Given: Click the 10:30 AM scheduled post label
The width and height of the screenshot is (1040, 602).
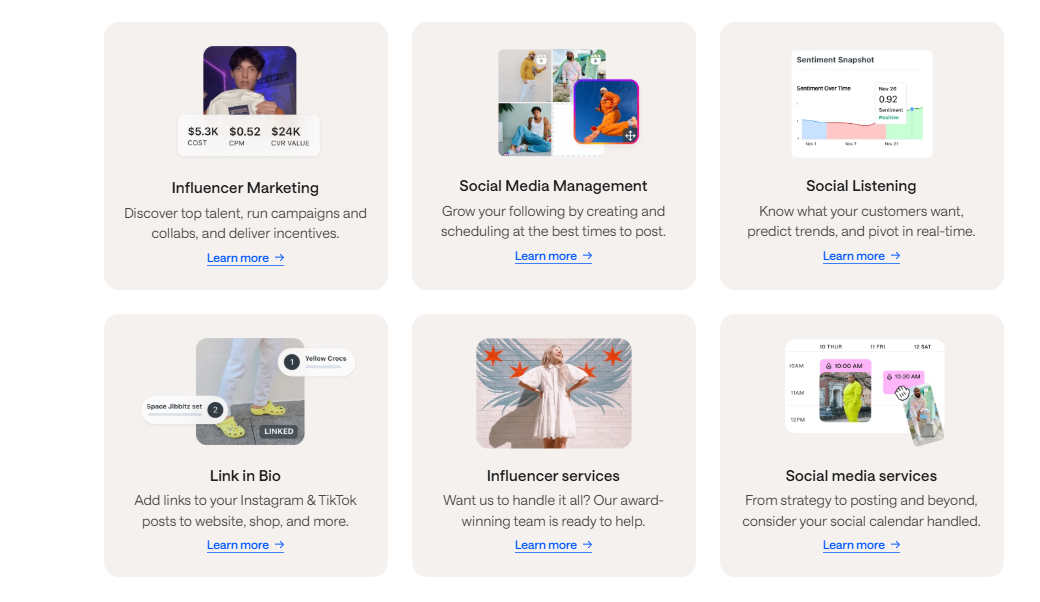Looking at the screenshot, I should (904, 377).
